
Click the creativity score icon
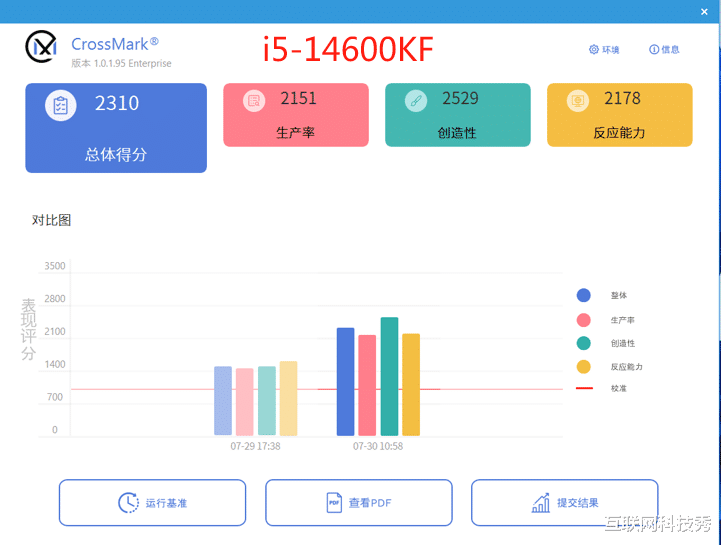[x=416, y=100]
